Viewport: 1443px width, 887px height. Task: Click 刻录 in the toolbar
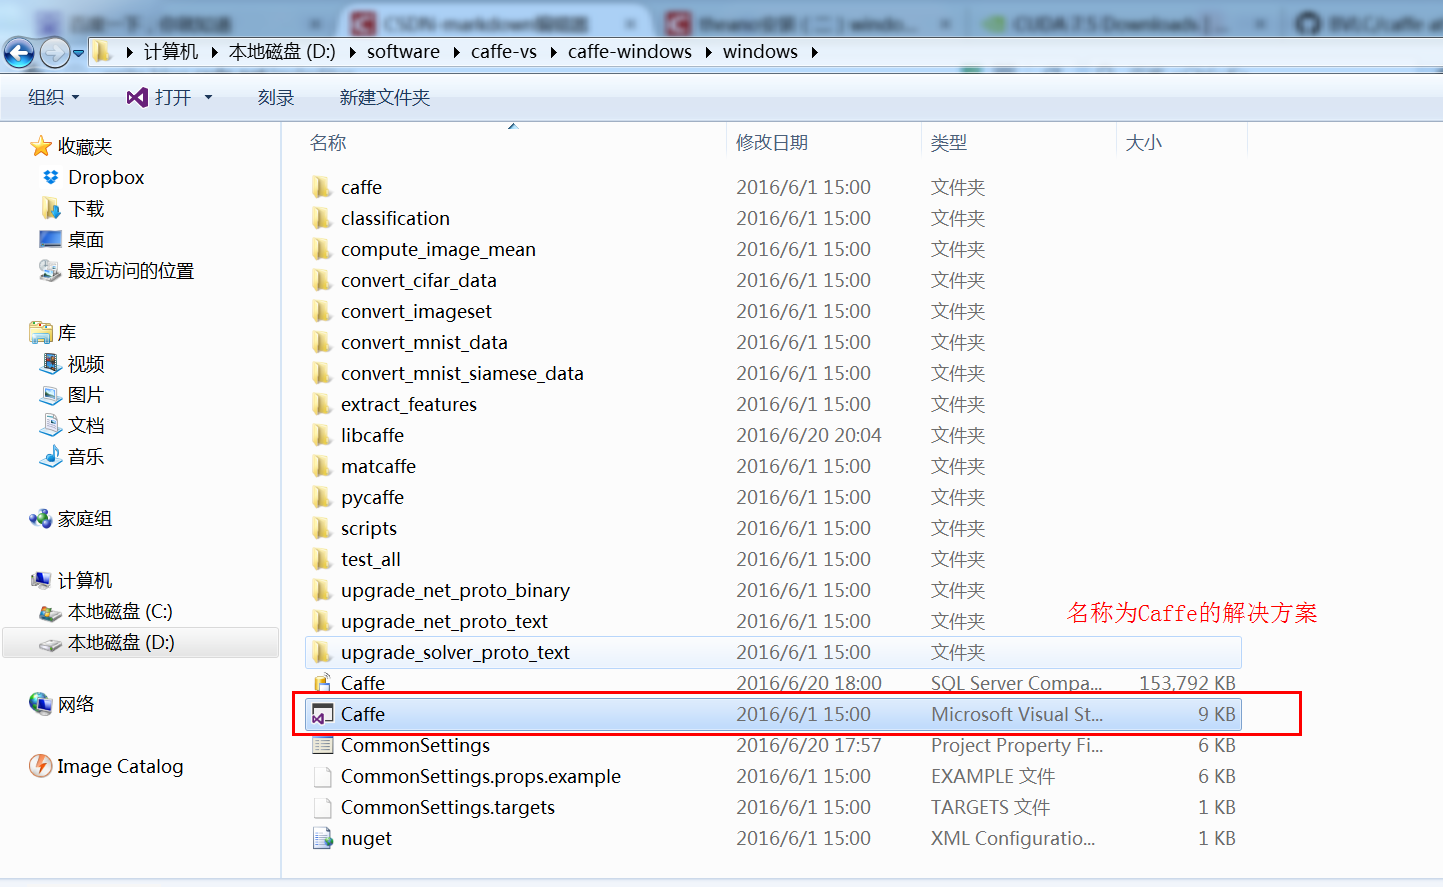point(276,97)
